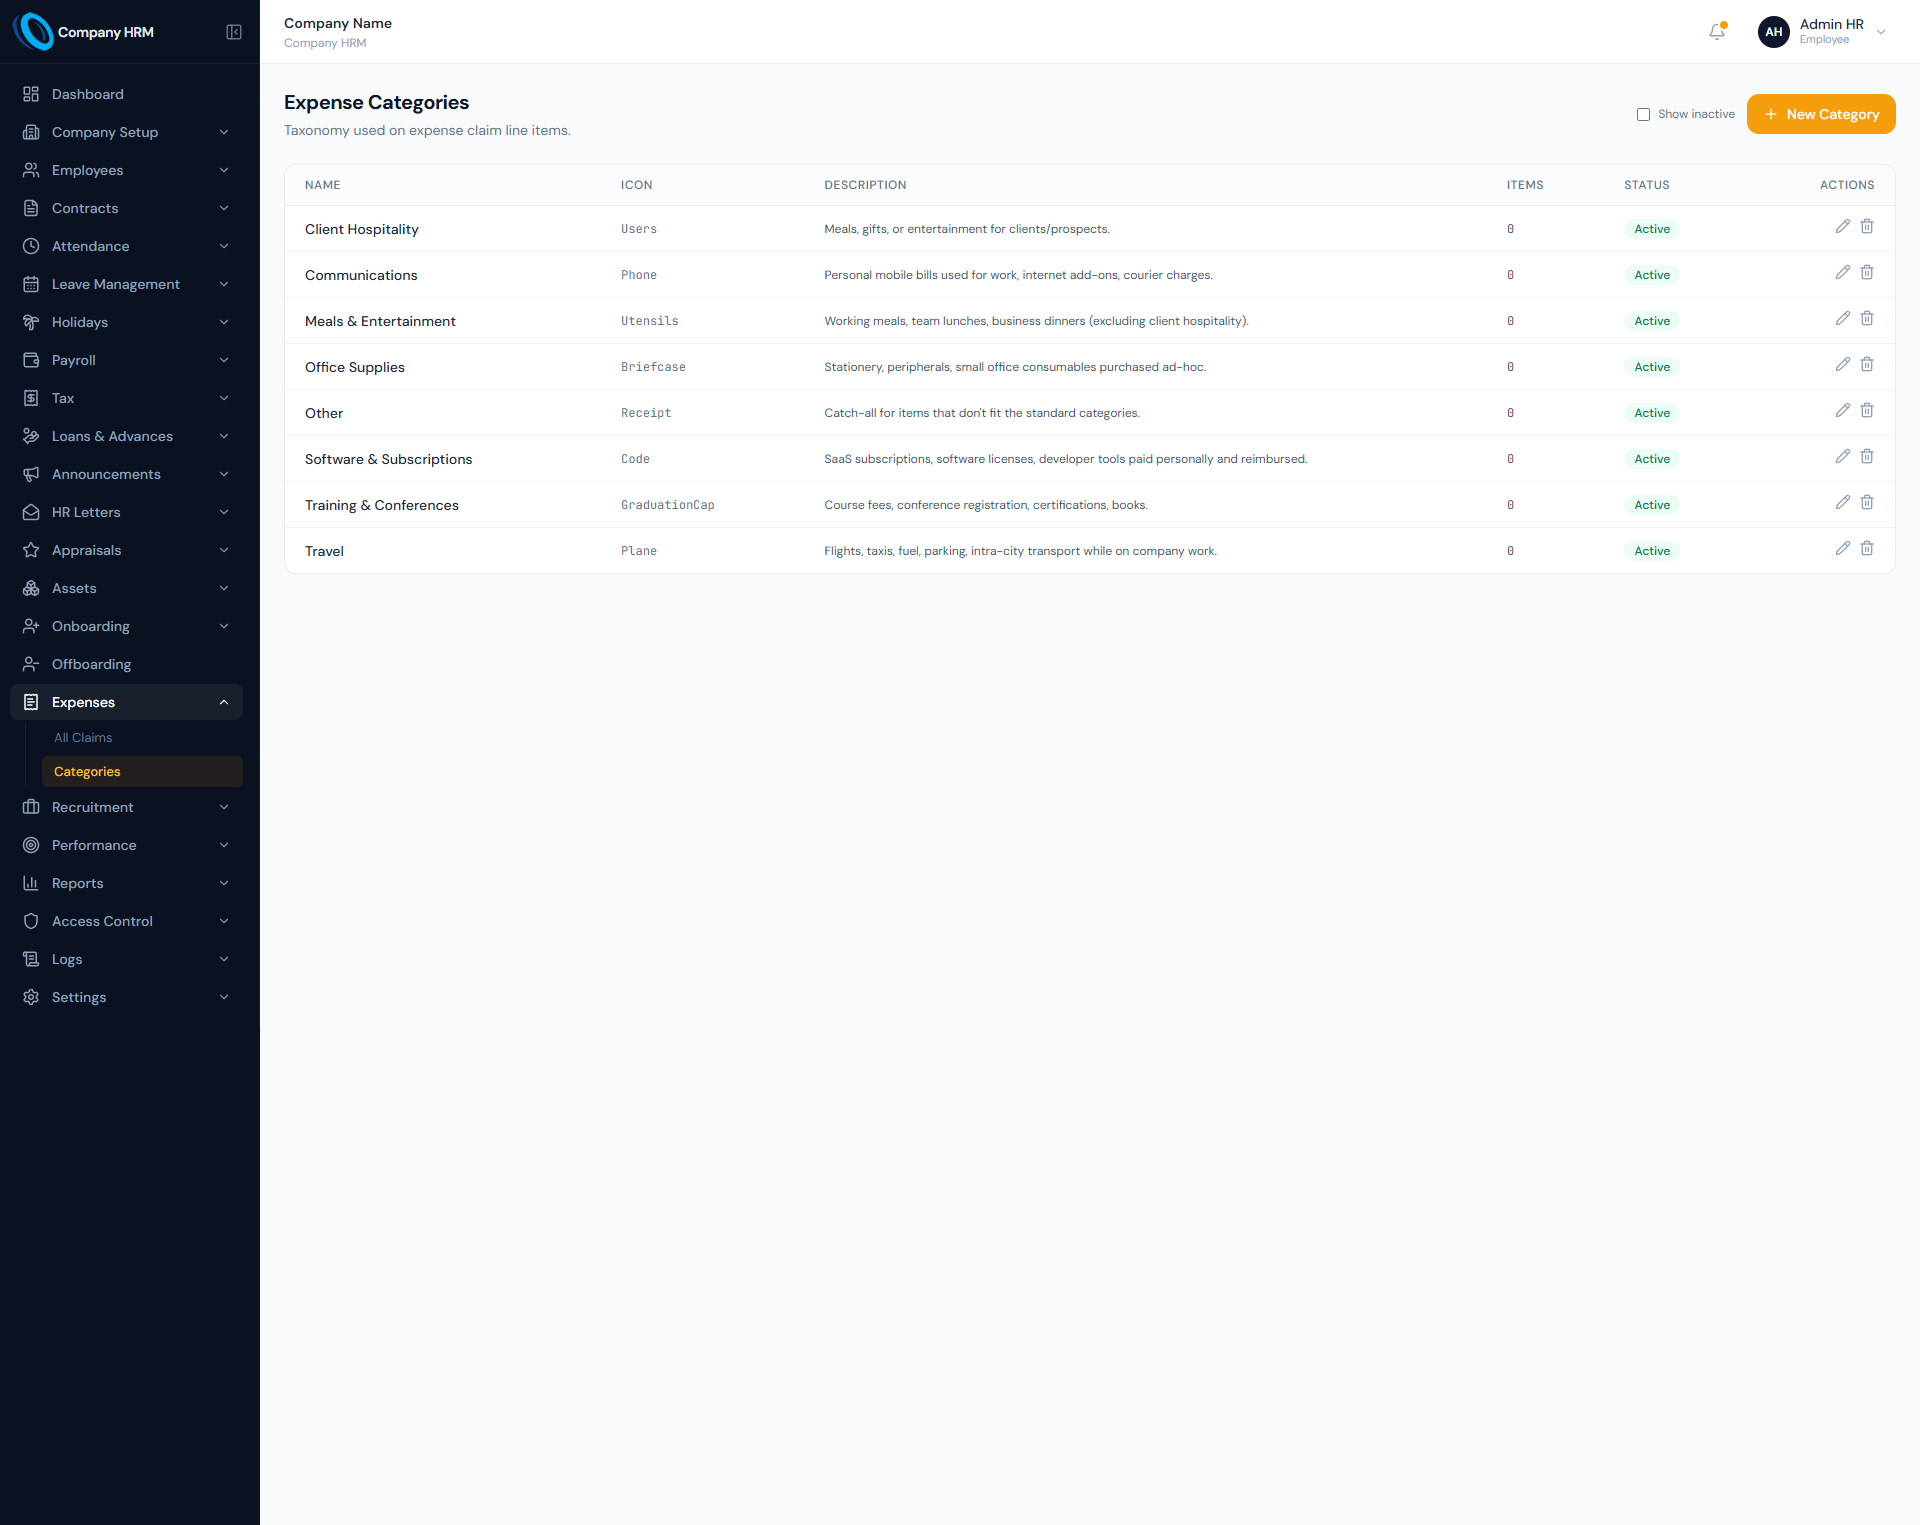Click the AH user avatar
Viewport: 1920px width, 1525px height.
pyautogui.click(x=1773, y=32)
